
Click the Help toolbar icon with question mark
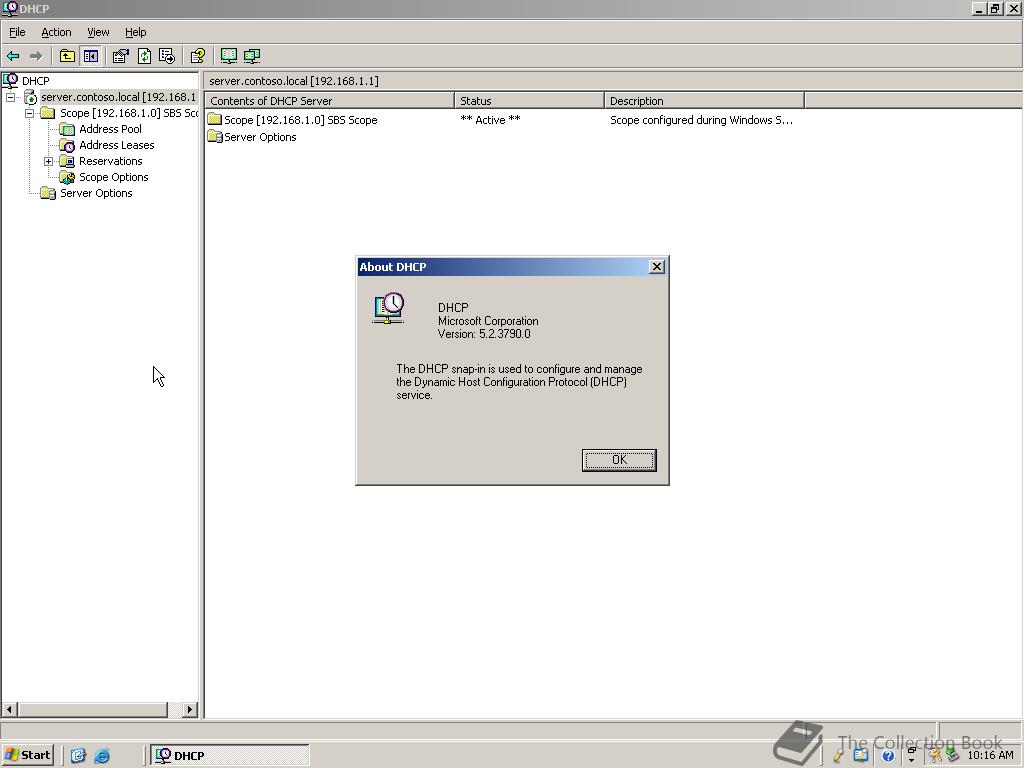[x=198, y=56]
